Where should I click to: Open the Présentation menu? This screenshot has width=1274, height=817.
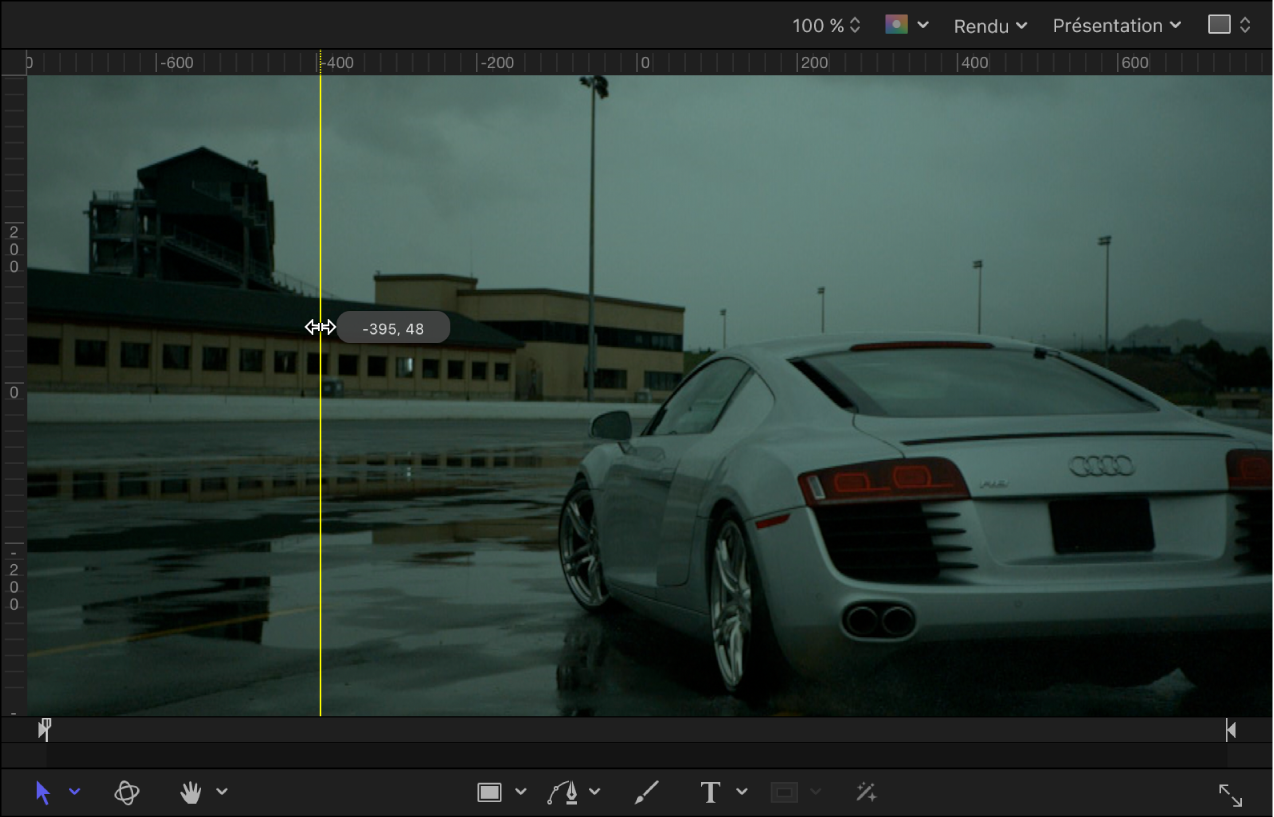[x=1116, y=26]
